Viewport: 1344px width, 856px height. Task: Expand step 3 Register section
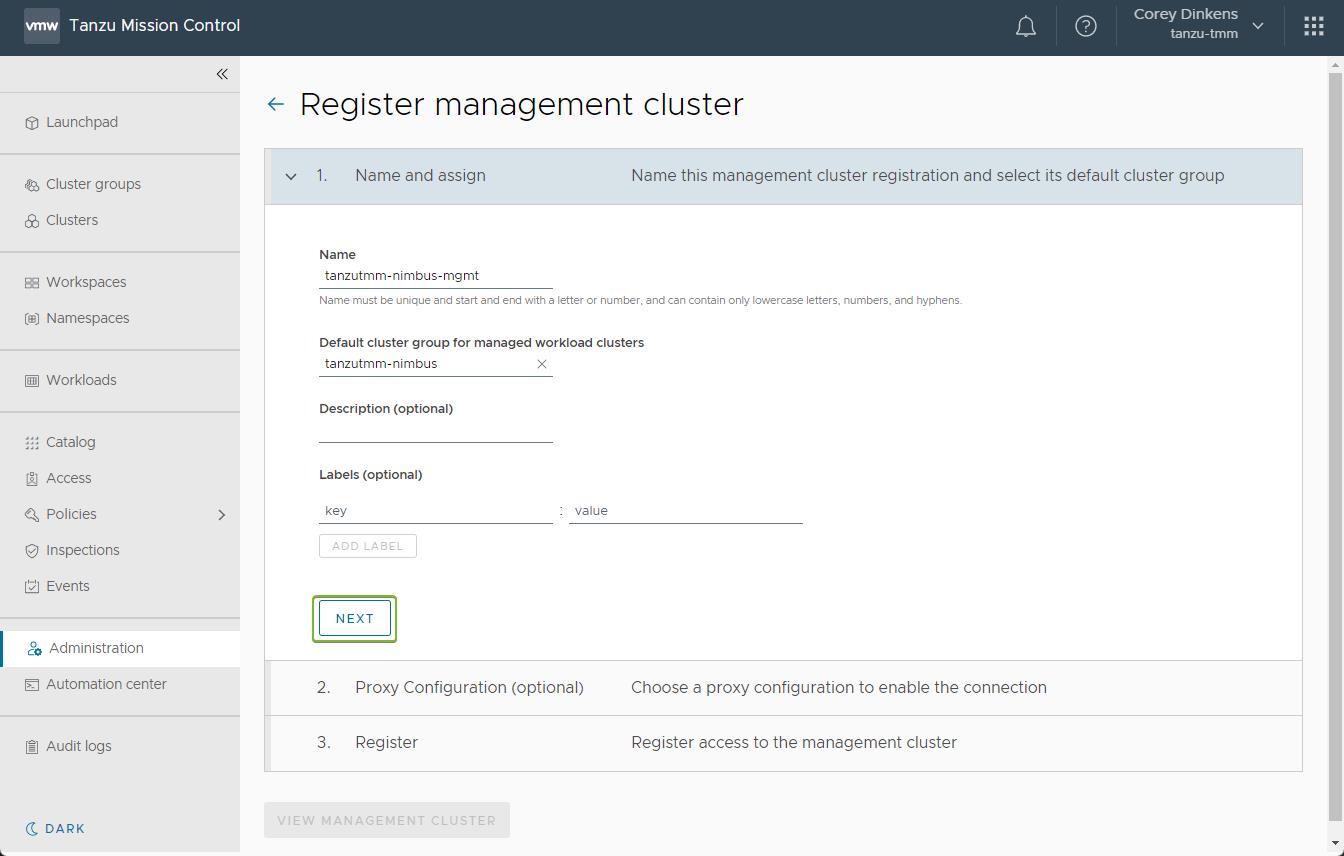pyautogui.click(x=784, y=743)
